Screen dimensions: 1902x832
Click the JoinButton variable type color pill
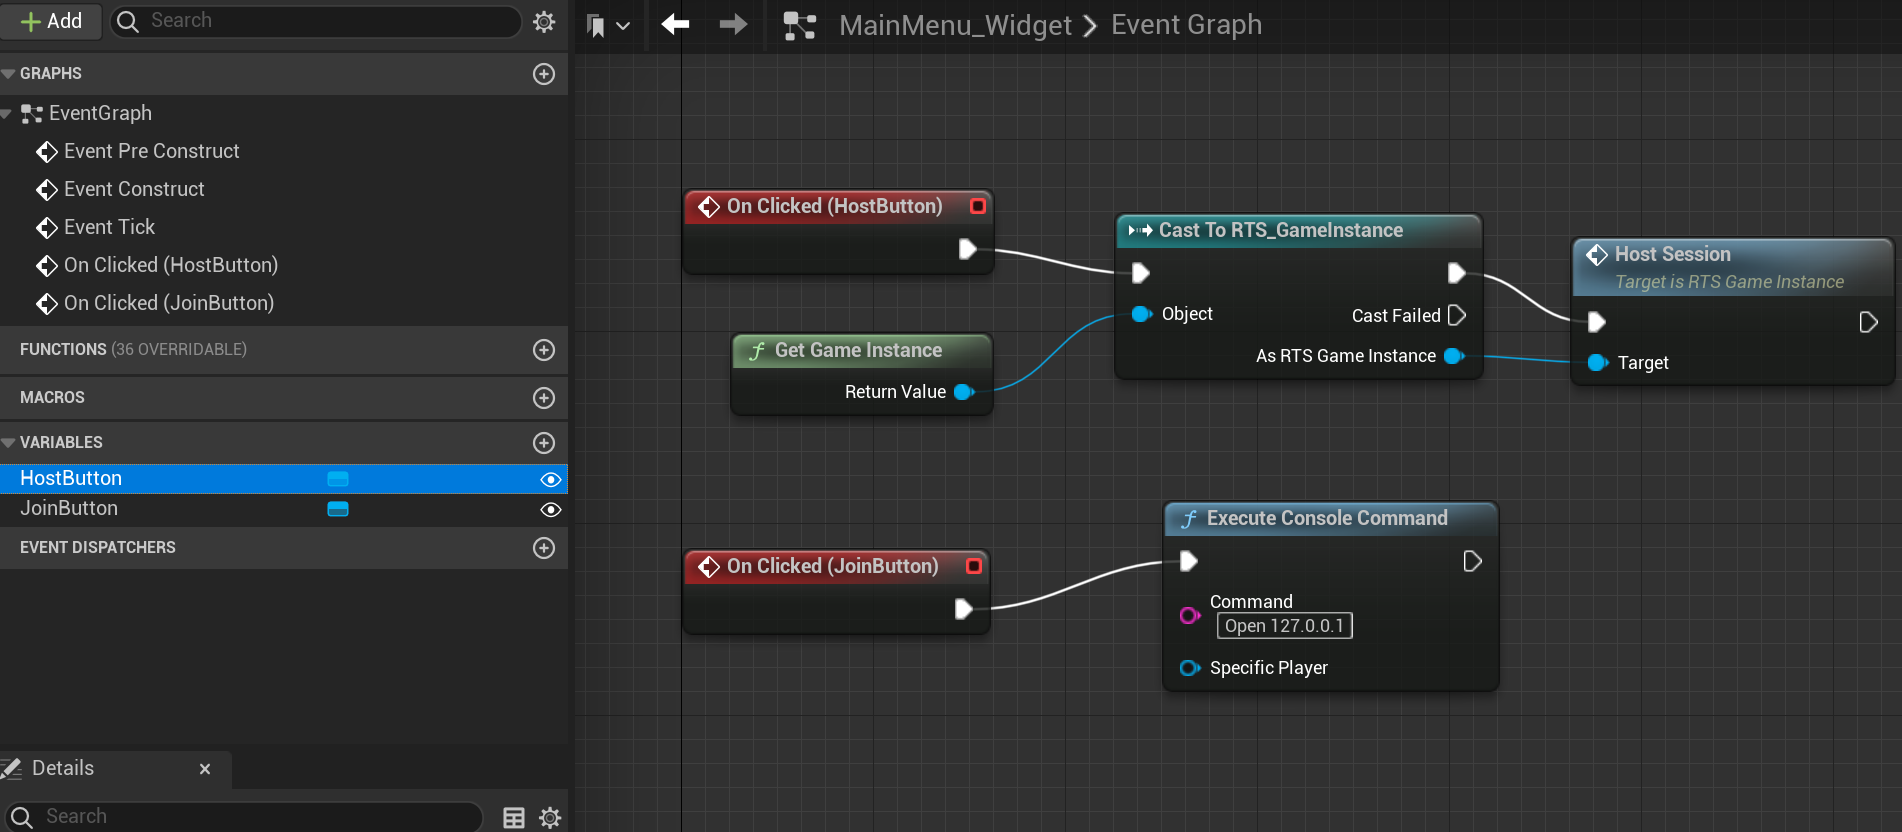[x=338, y=509]
